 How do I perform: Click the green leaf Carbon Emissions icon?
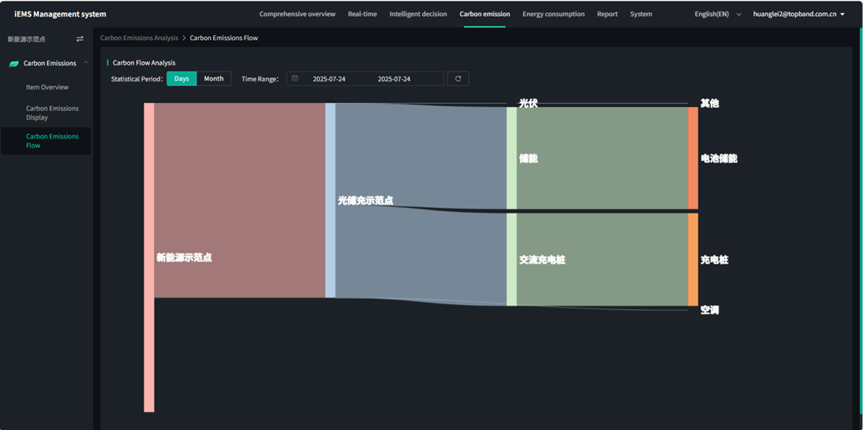pos(14,63)
